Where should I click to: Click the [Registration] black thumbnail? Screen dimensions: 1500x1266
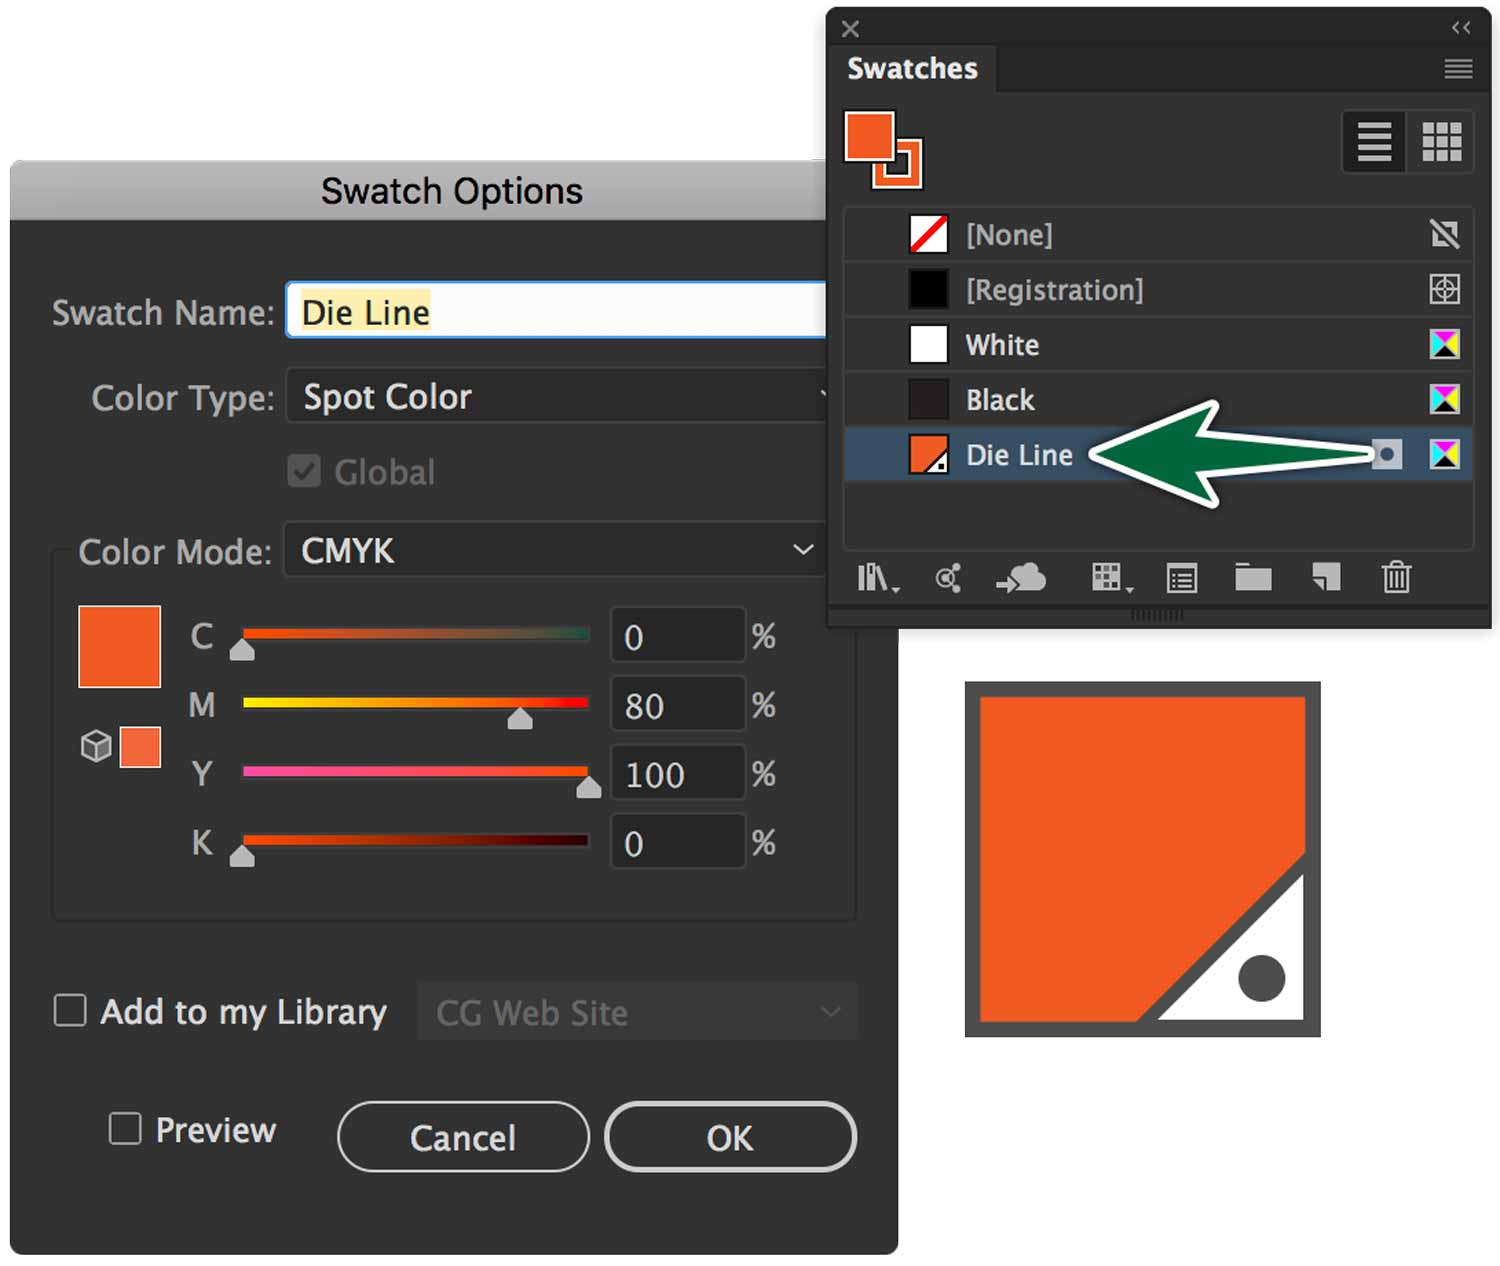928,290
